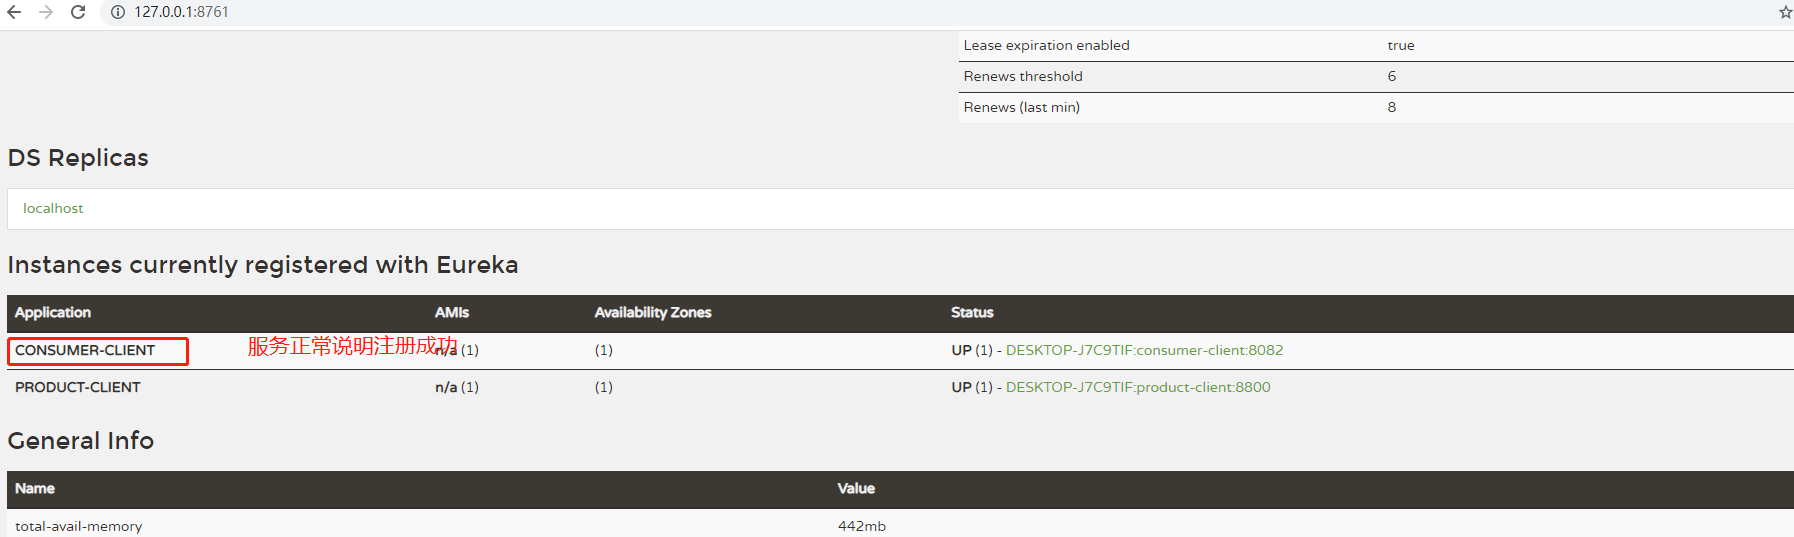Screen dimensions: 1794x537
Task: Click the site info icon beside the URL
Action: coord(117,12)
